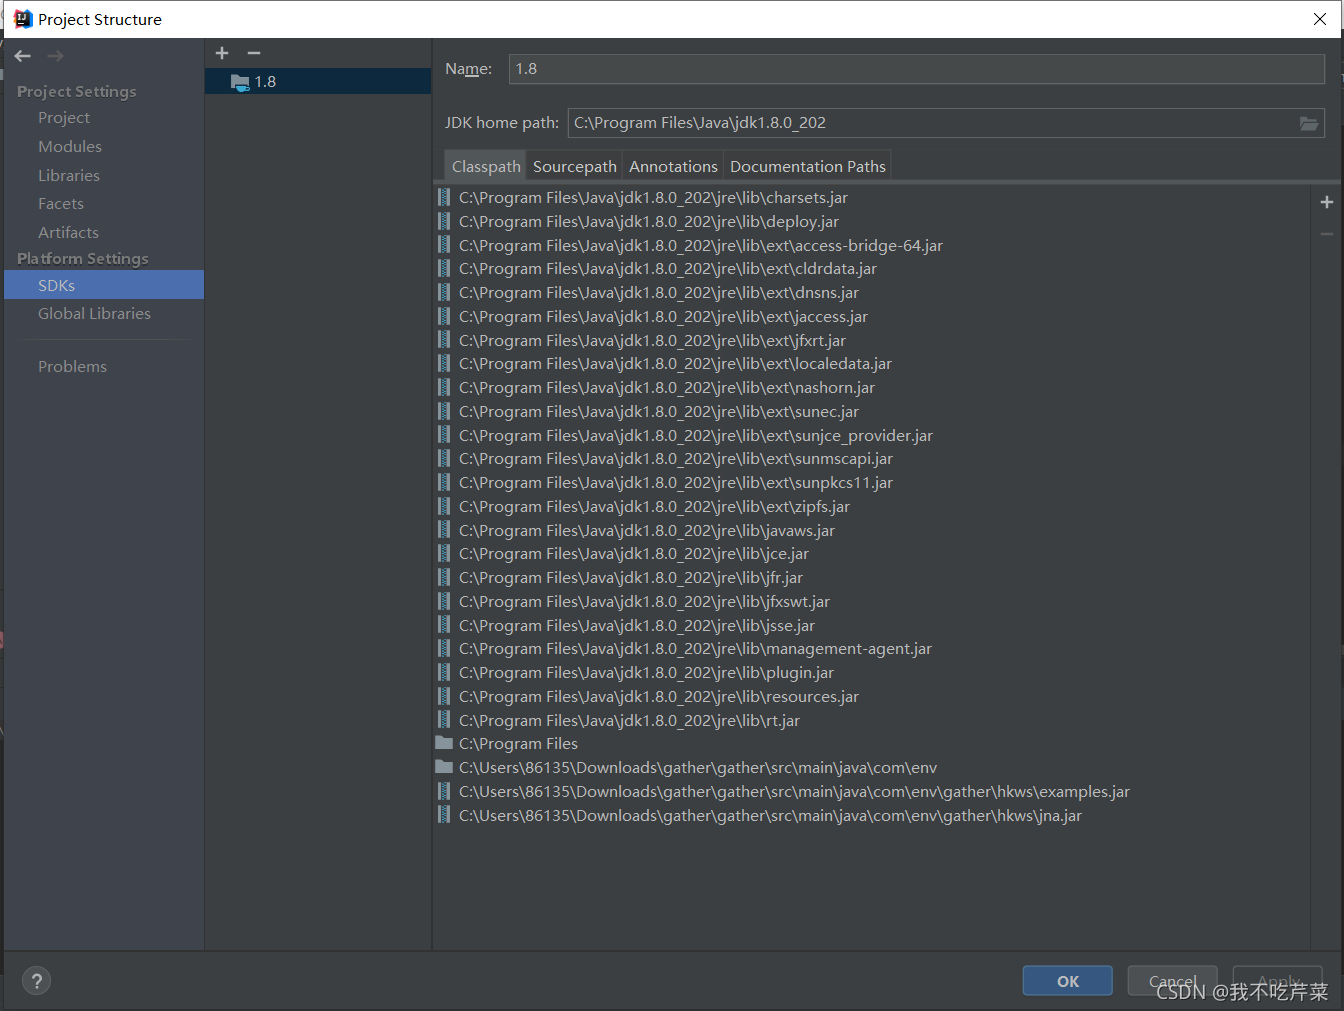Select SDKs in Platform Settings

(x=104, y=285)
